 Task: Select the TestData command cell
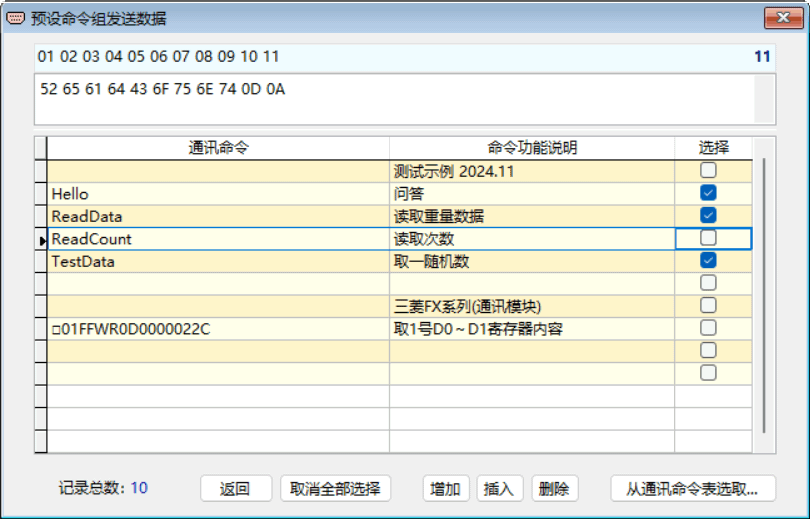(218, 261)
